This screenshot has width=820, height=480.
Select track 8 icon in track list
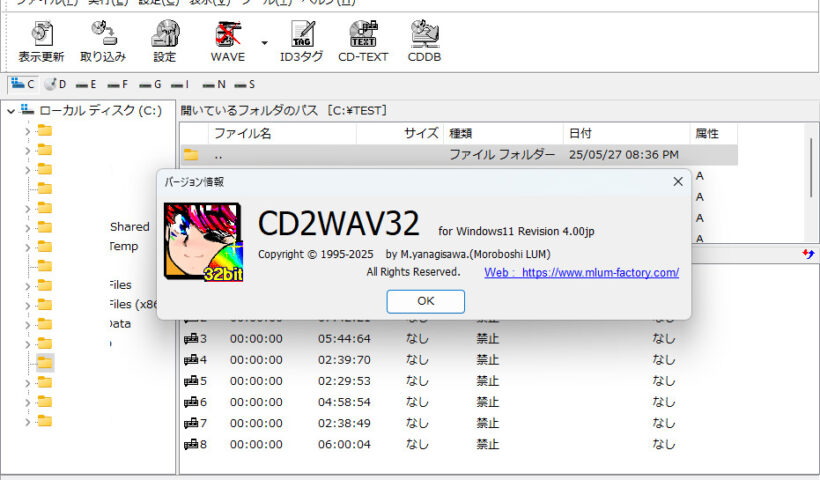[x=191, y=444]
